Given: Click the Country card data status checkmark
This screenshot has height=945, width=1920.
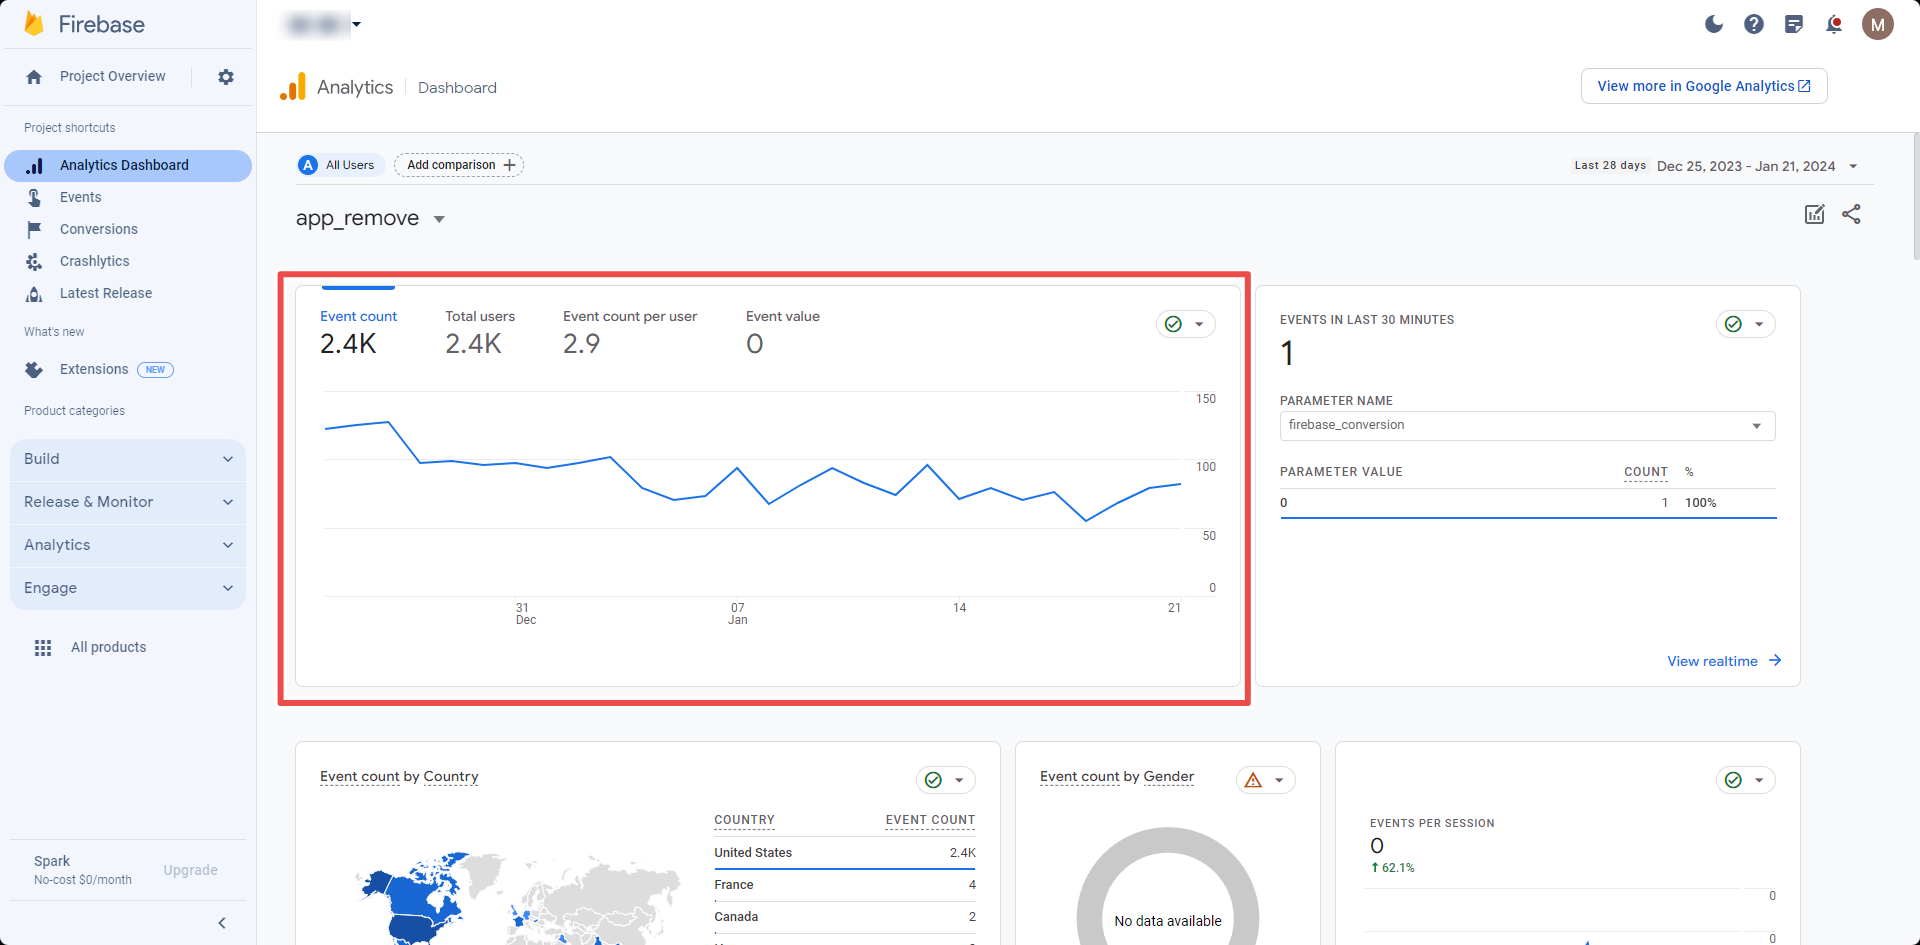Looking at the screenshot, I should (933, 780).
